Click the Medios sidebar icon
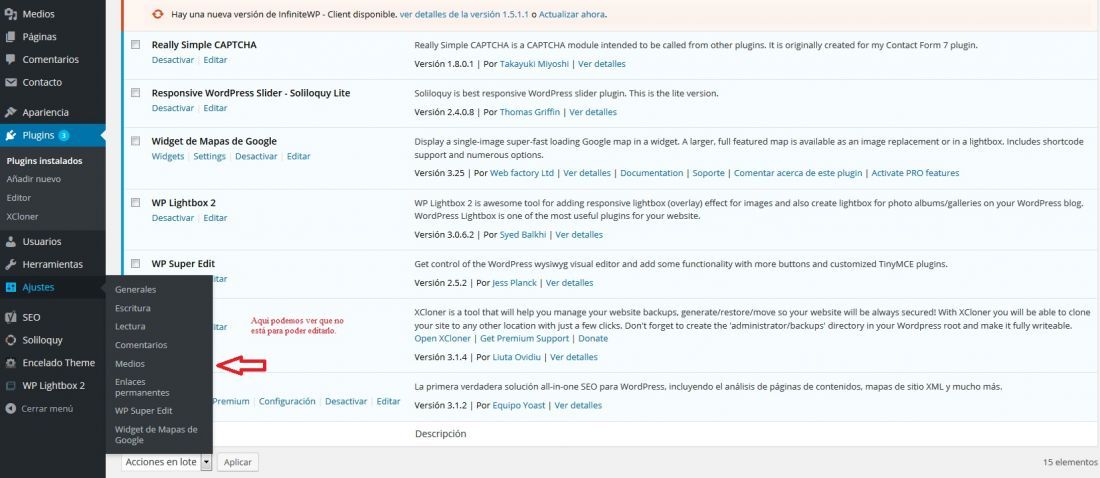 (11, 14)
